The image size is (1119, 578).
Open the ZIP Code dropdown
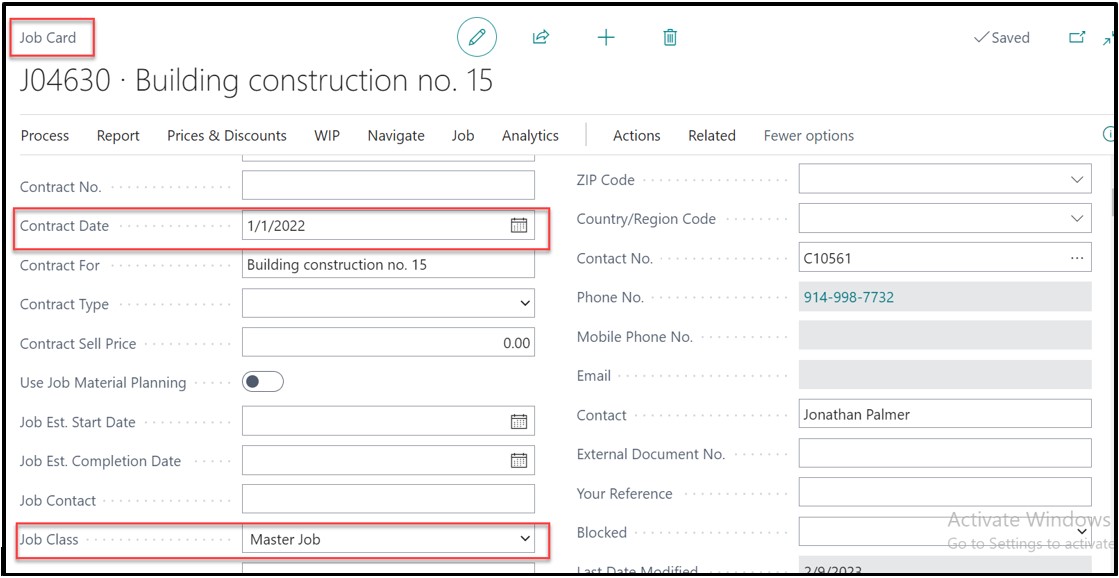(1077, 180)
